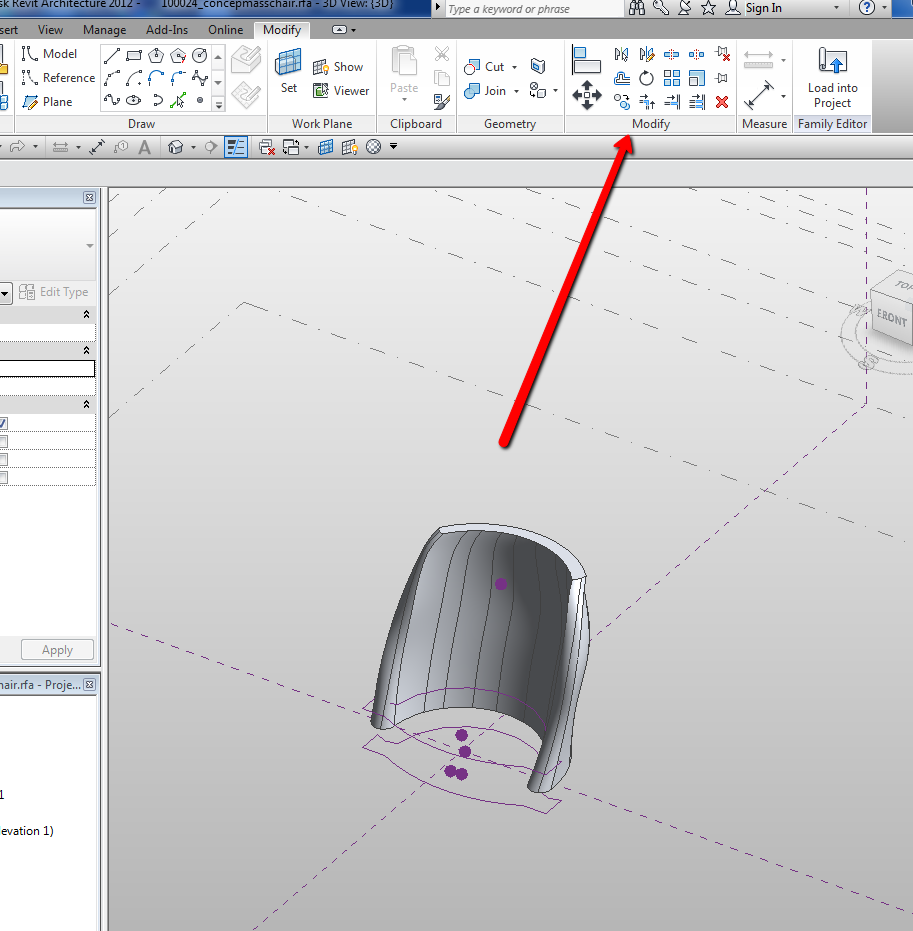This screenshot has height=931, width=913.
Task: Collapse the first Properties group chevron
Action: point(86,314)
